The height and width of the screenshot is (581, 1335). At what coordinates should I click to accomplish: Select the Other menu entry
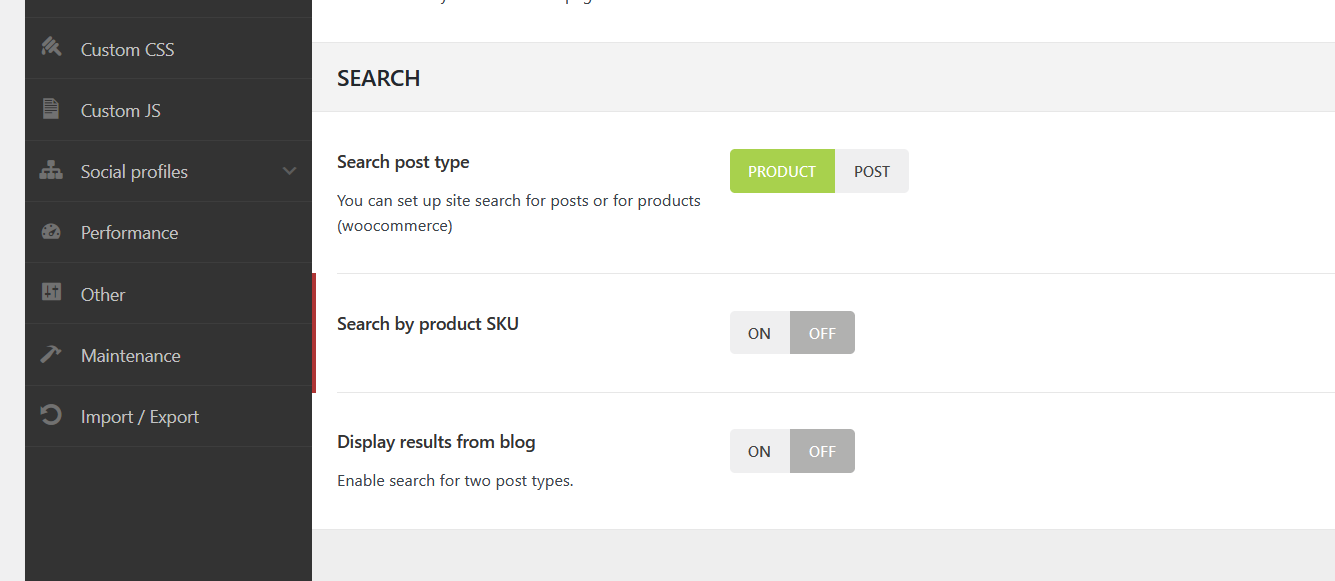tap(103, 295)
